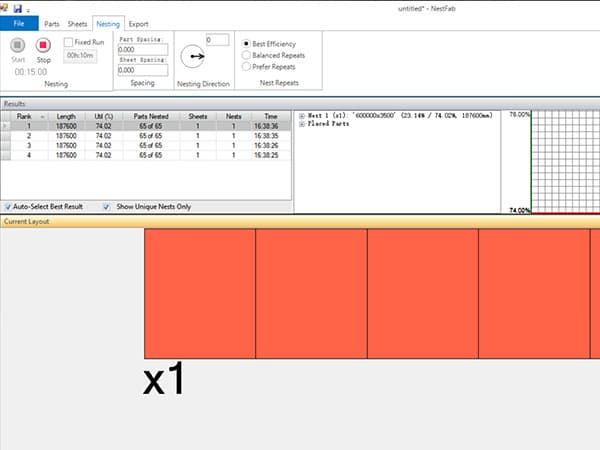Edit the Part Spacing field

[143, 49]
